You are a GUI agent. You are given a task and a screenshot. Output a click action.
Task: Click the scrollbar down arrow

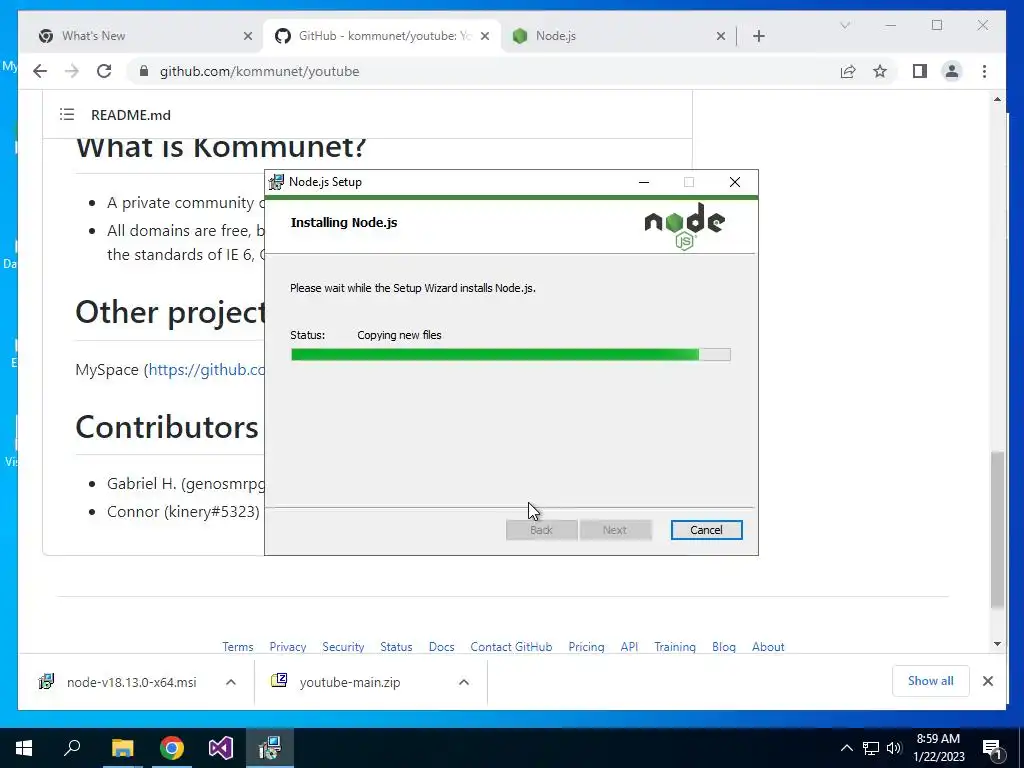[997, 644]
